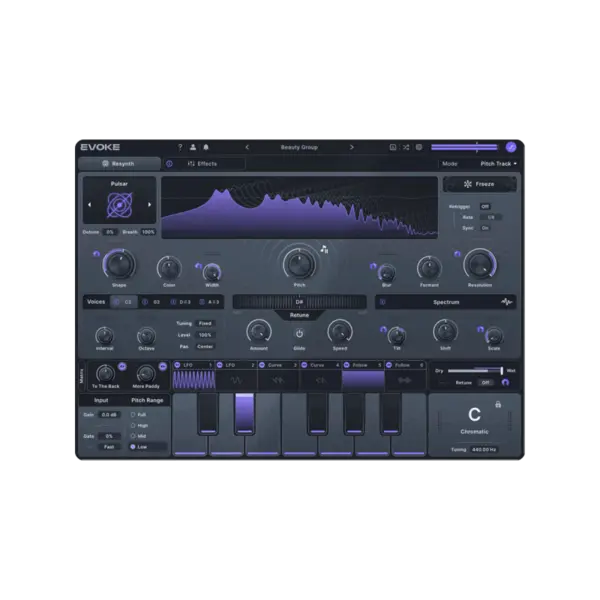This screenshot has height=600, width=600.
Task: Click the round purple logo icon at top right
Action: point(511,147)
